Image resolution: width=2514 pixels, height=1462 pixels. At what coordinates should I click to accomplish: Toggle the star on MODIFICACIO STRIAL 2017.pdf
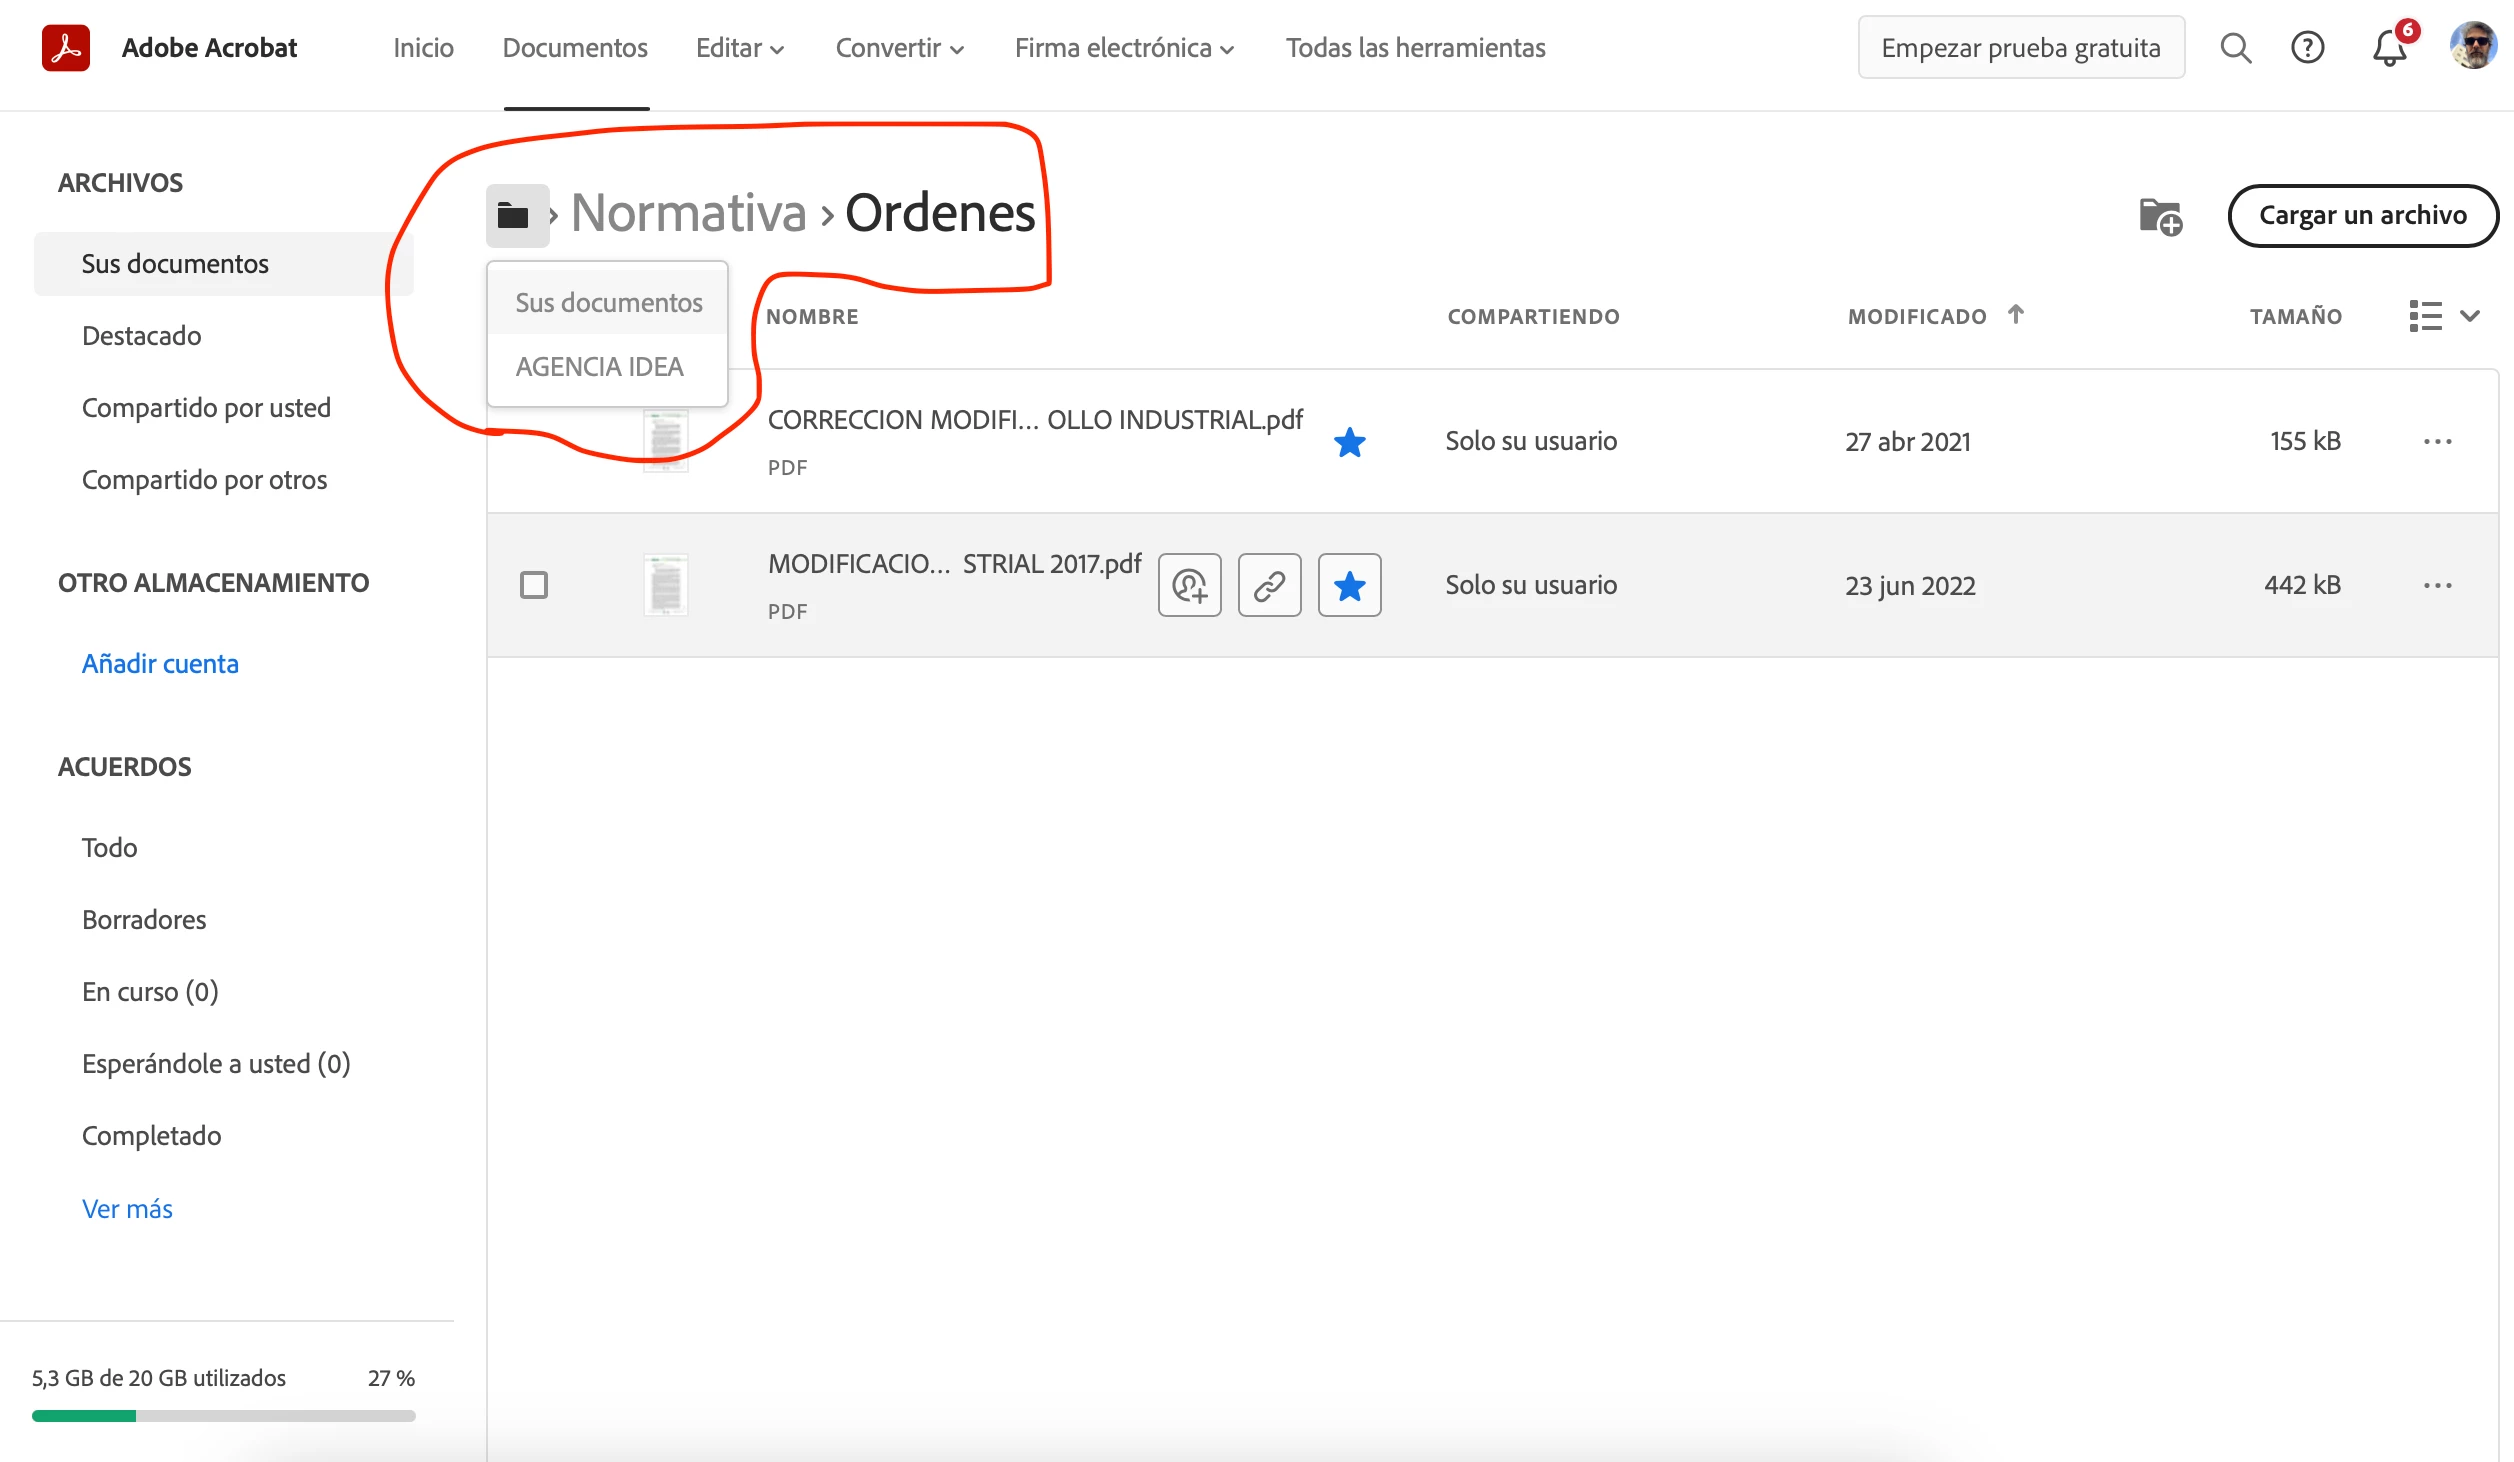point(1349,585)
